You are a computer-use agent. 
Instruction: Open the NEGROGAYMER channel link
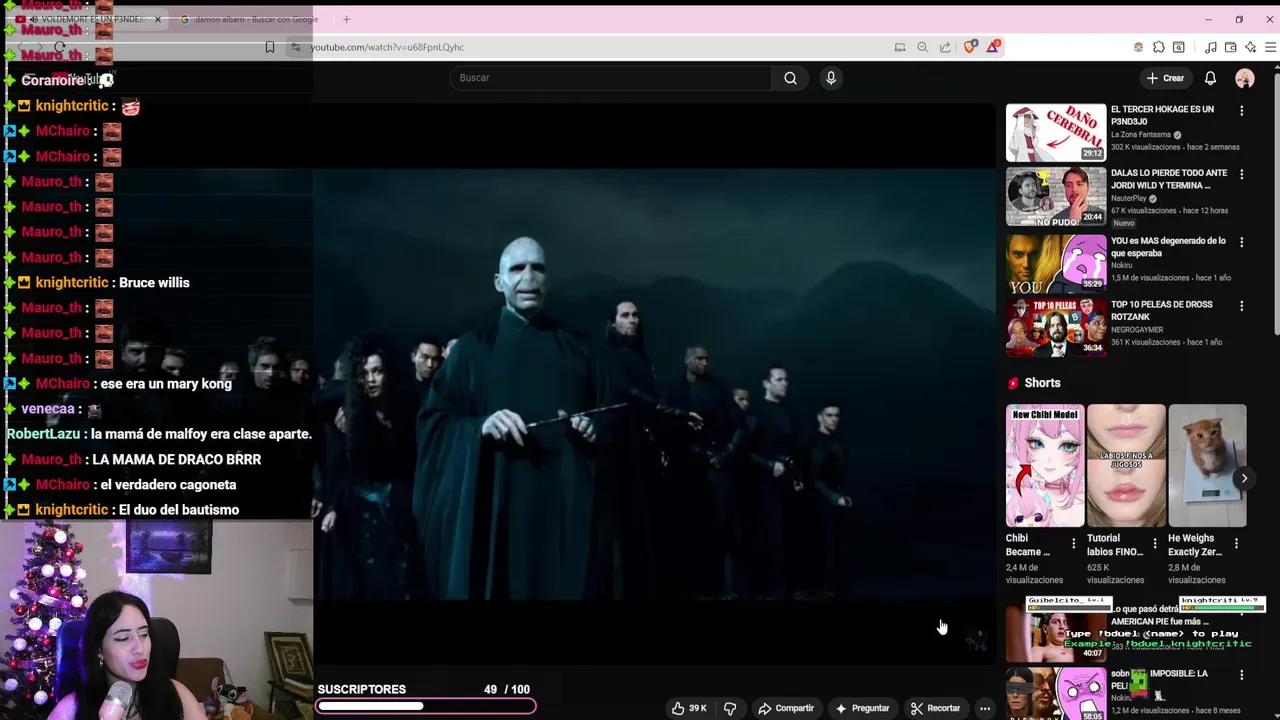pos(1139,329)
